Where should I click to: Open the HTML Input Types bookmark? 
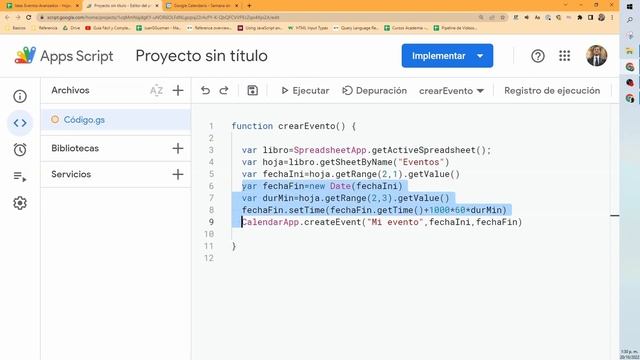(x=308, y=28)
